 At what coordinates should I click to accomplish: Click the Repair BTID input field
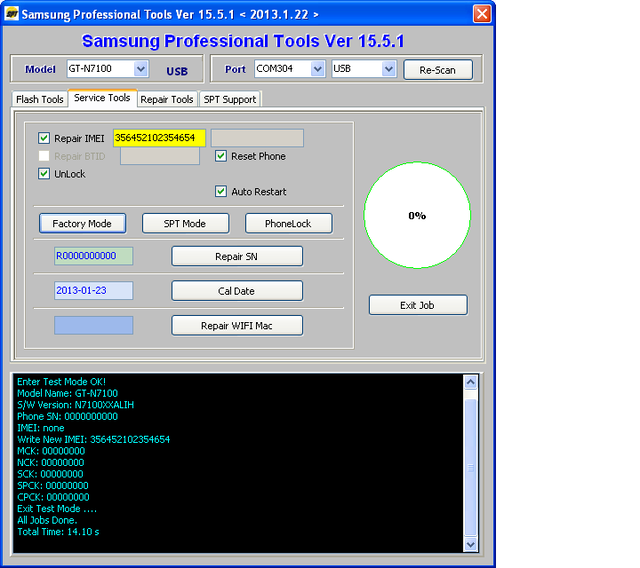click(160, 156)
